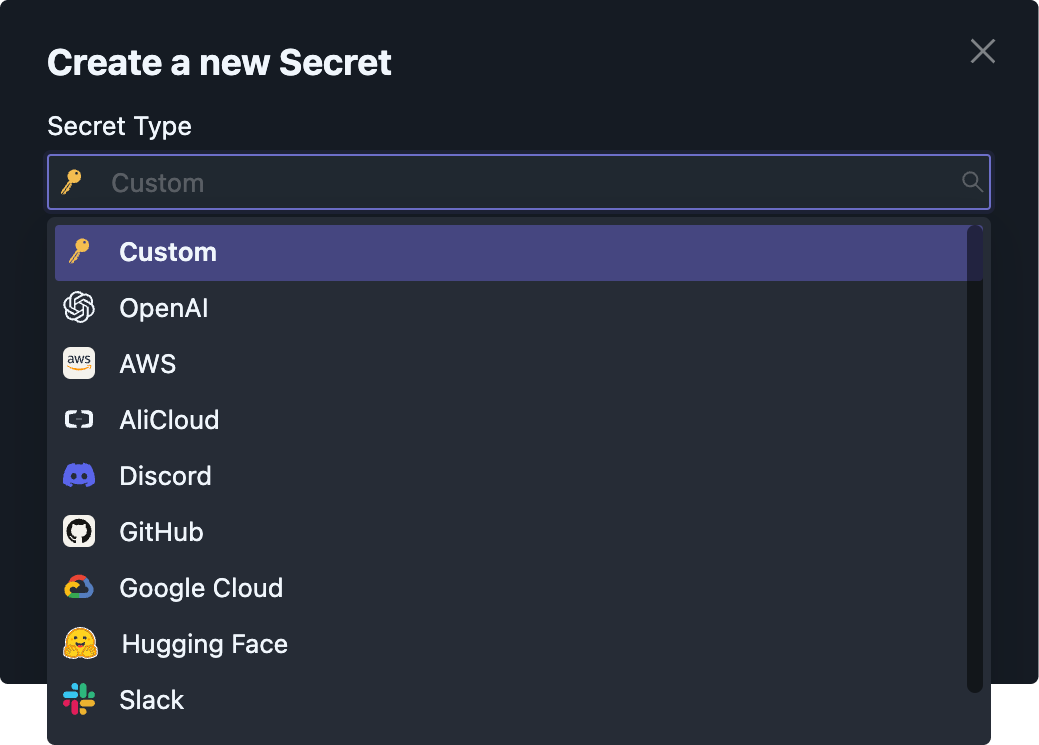
Task: Click the Discord logo icon
Action: tap(79, 476)
